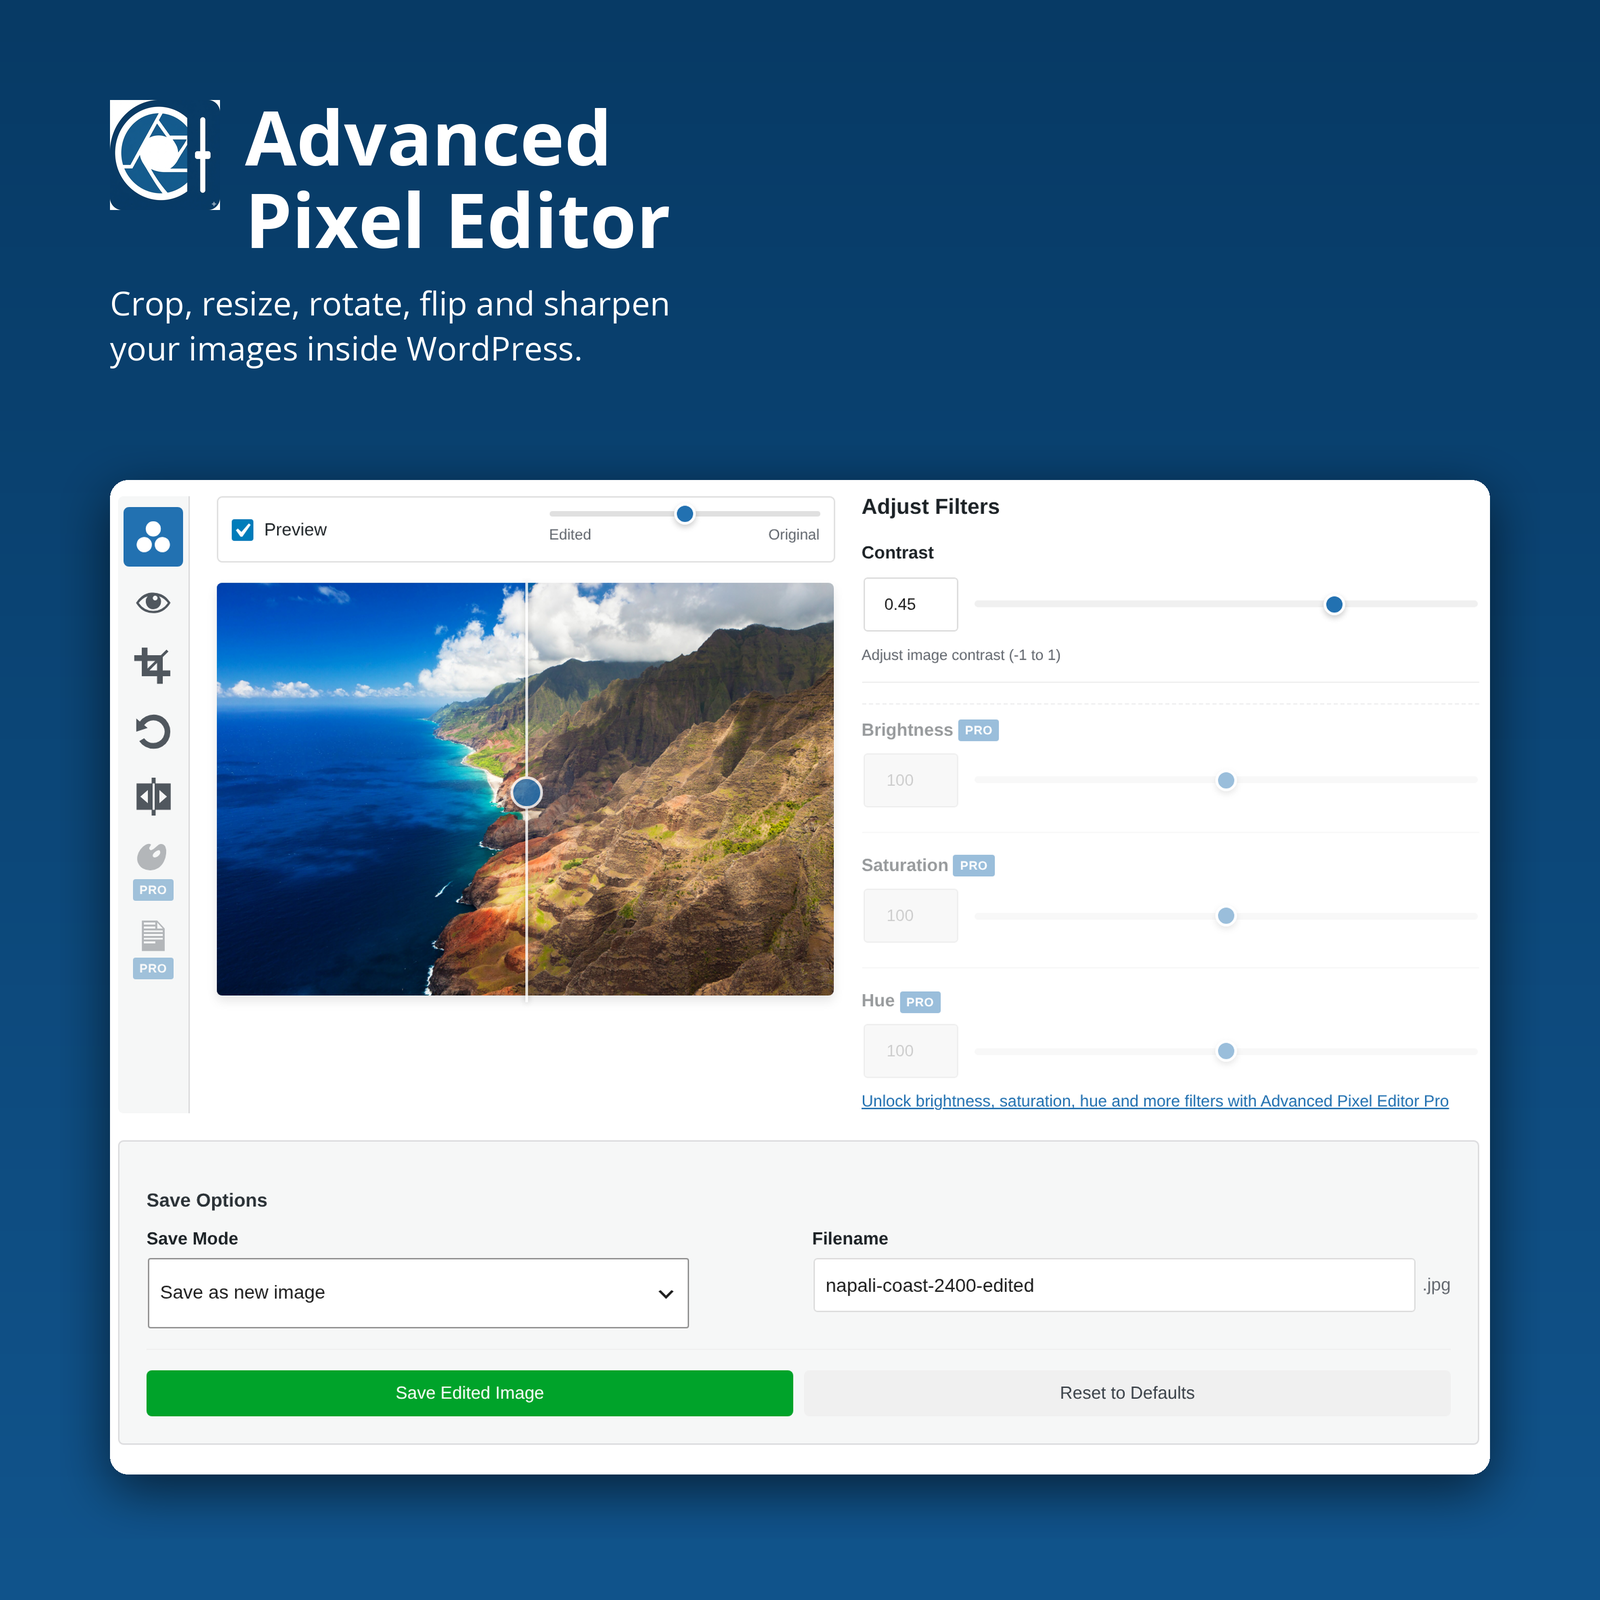Click the 'Adjust Filters' heading
The image size is (1600, 1600).
coord(931,507)
